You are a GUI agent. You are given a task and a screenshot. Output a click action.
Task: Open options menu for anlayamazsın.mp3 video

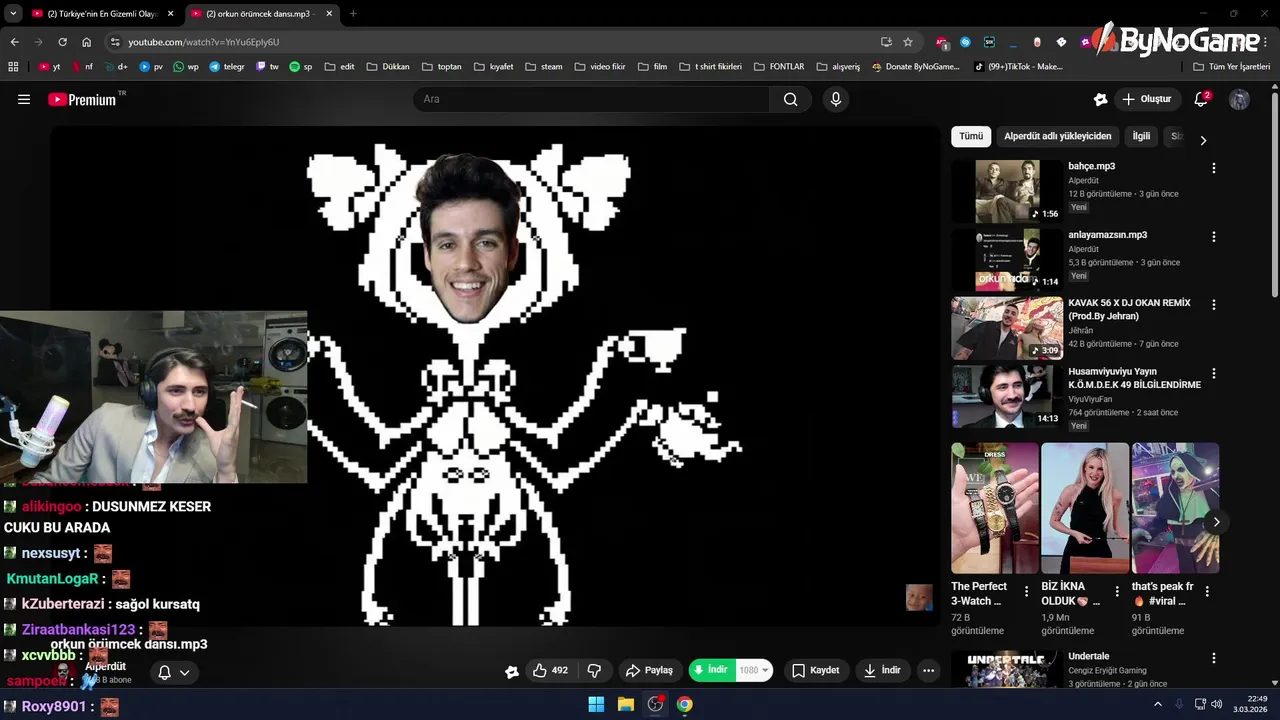pyautogui.click(x=1213, y=237)
